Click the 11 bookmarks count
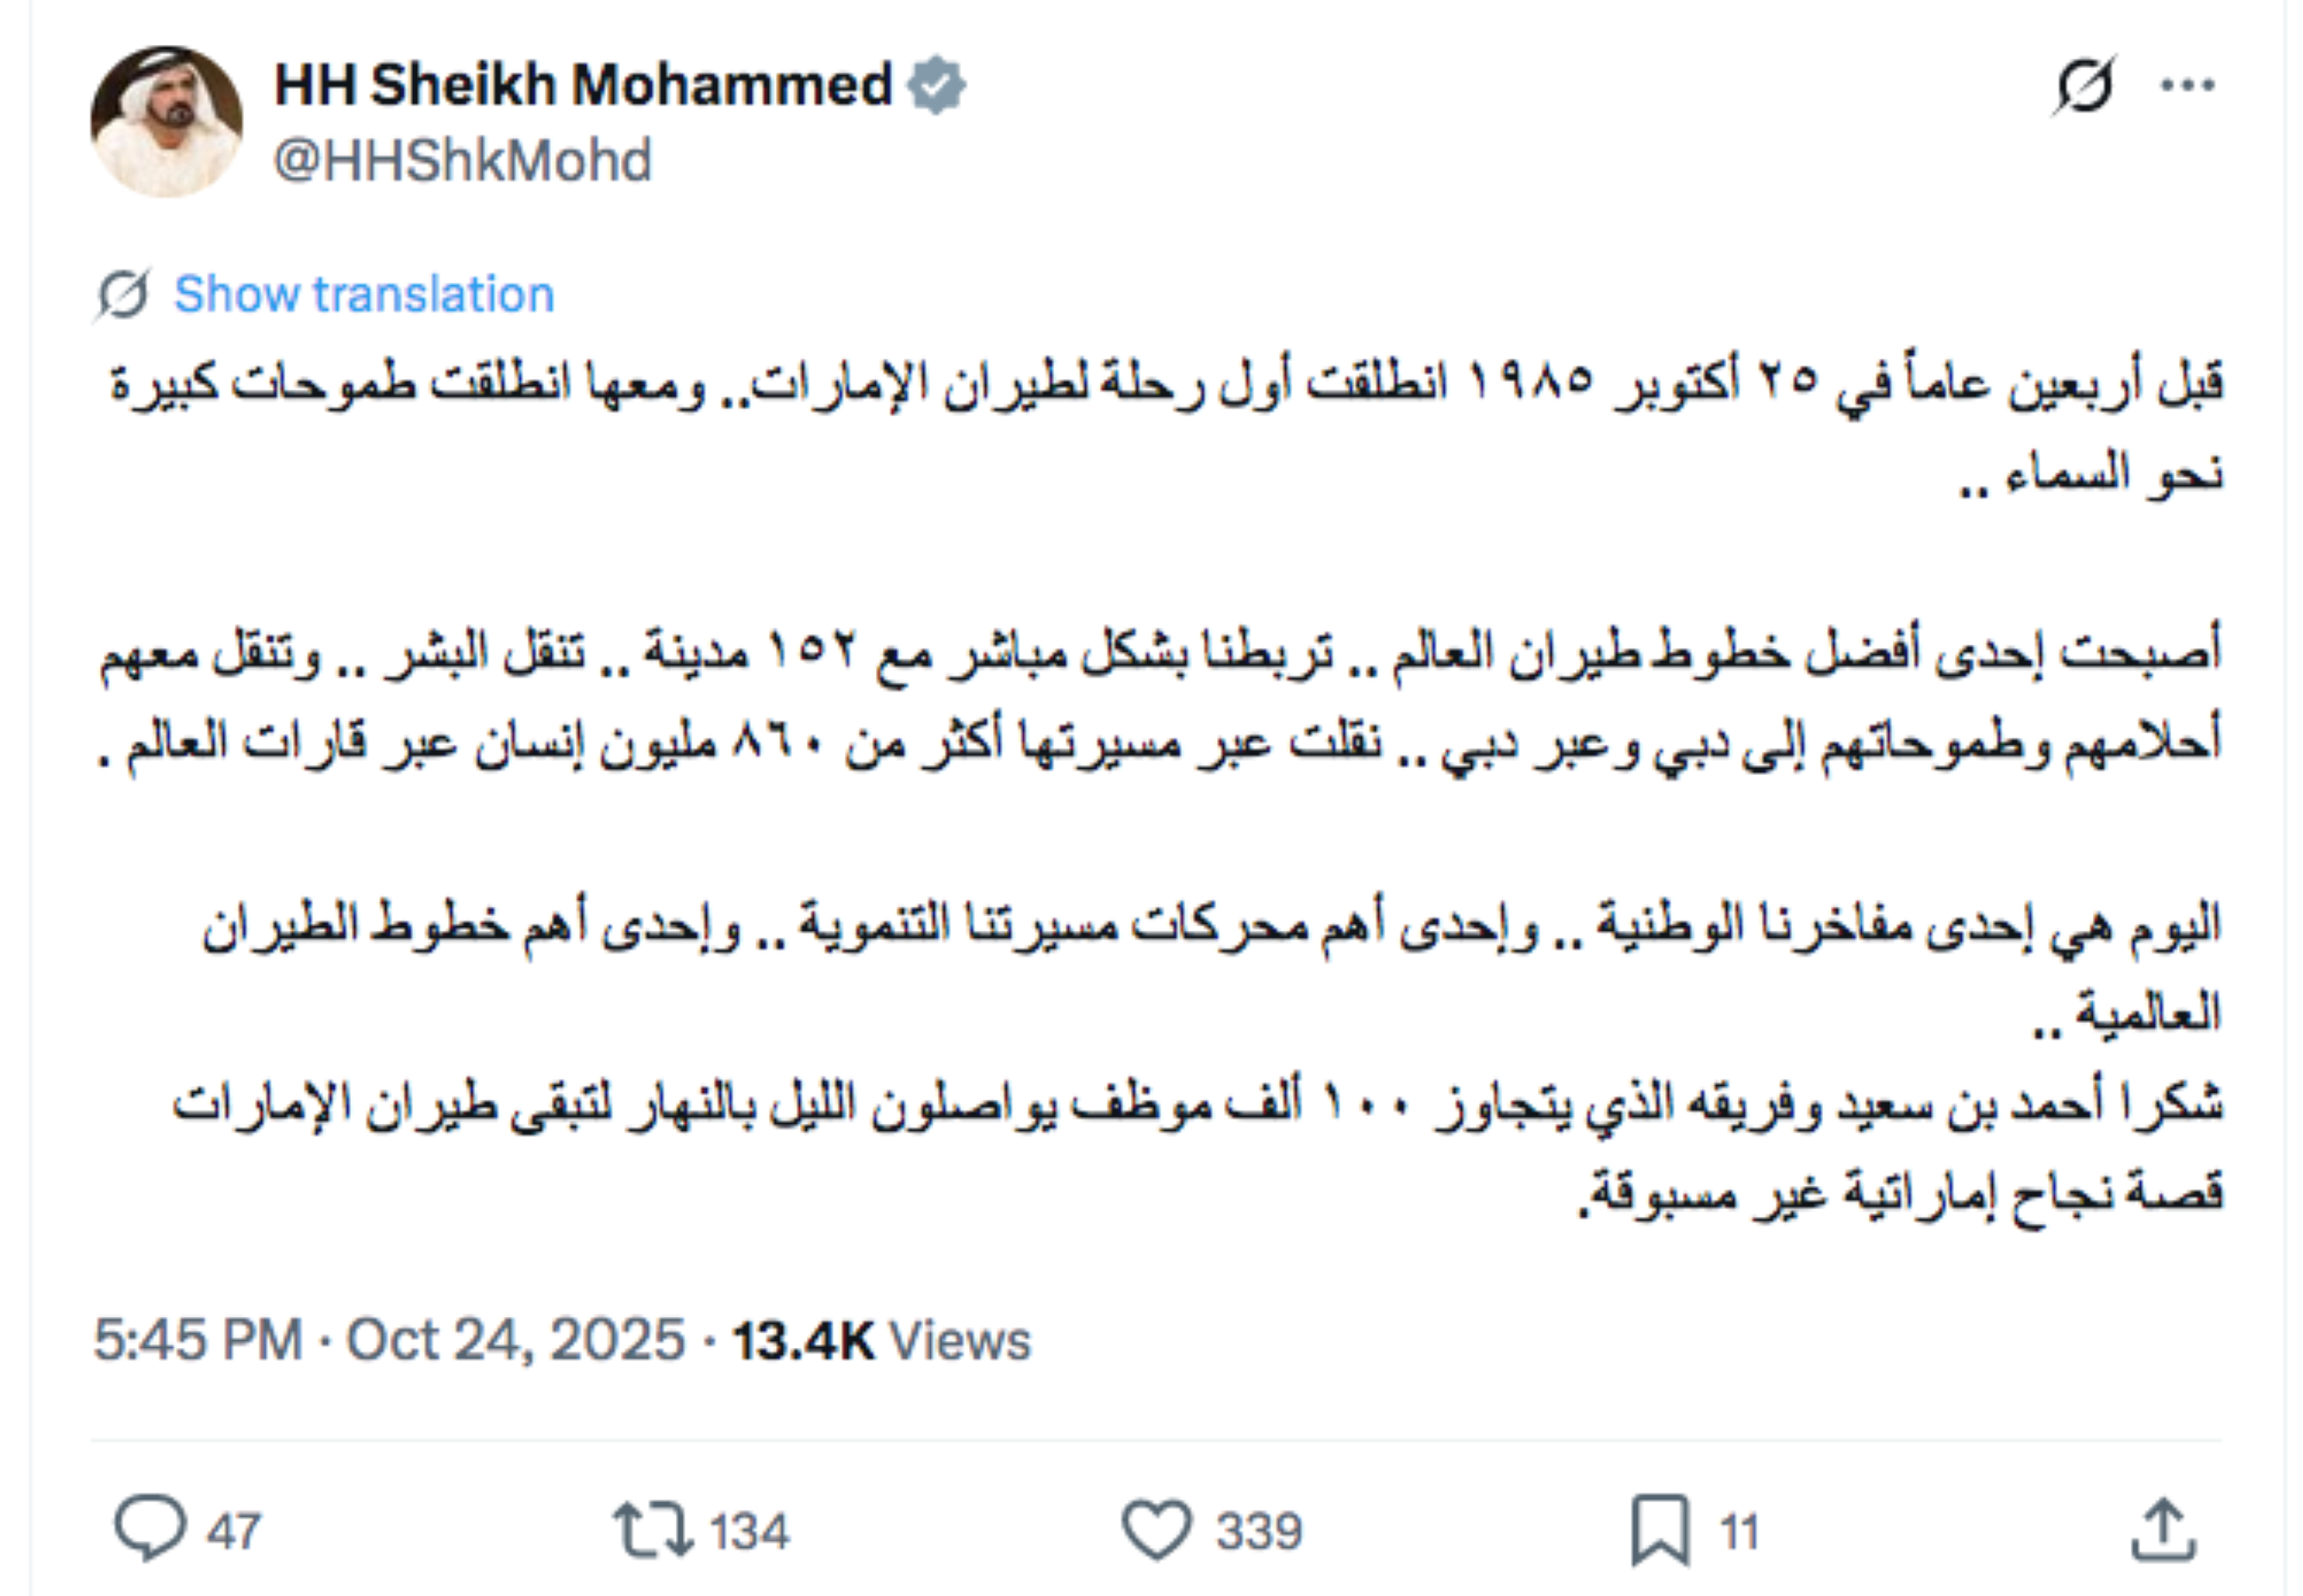 1739,1531
